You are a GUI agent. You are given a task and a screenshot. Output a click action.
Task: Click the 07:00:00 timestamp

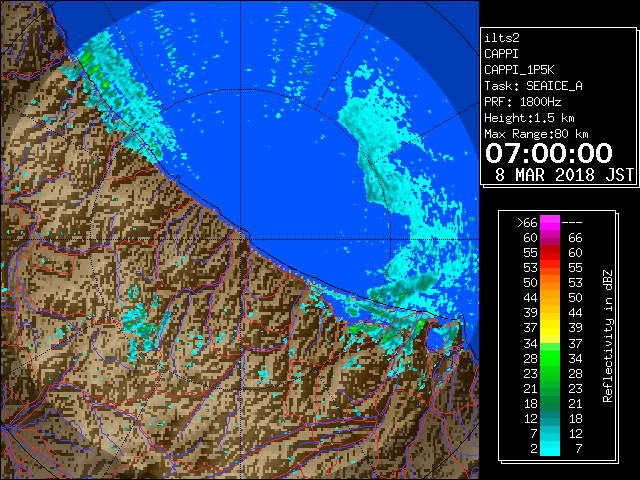click(549, 153)
